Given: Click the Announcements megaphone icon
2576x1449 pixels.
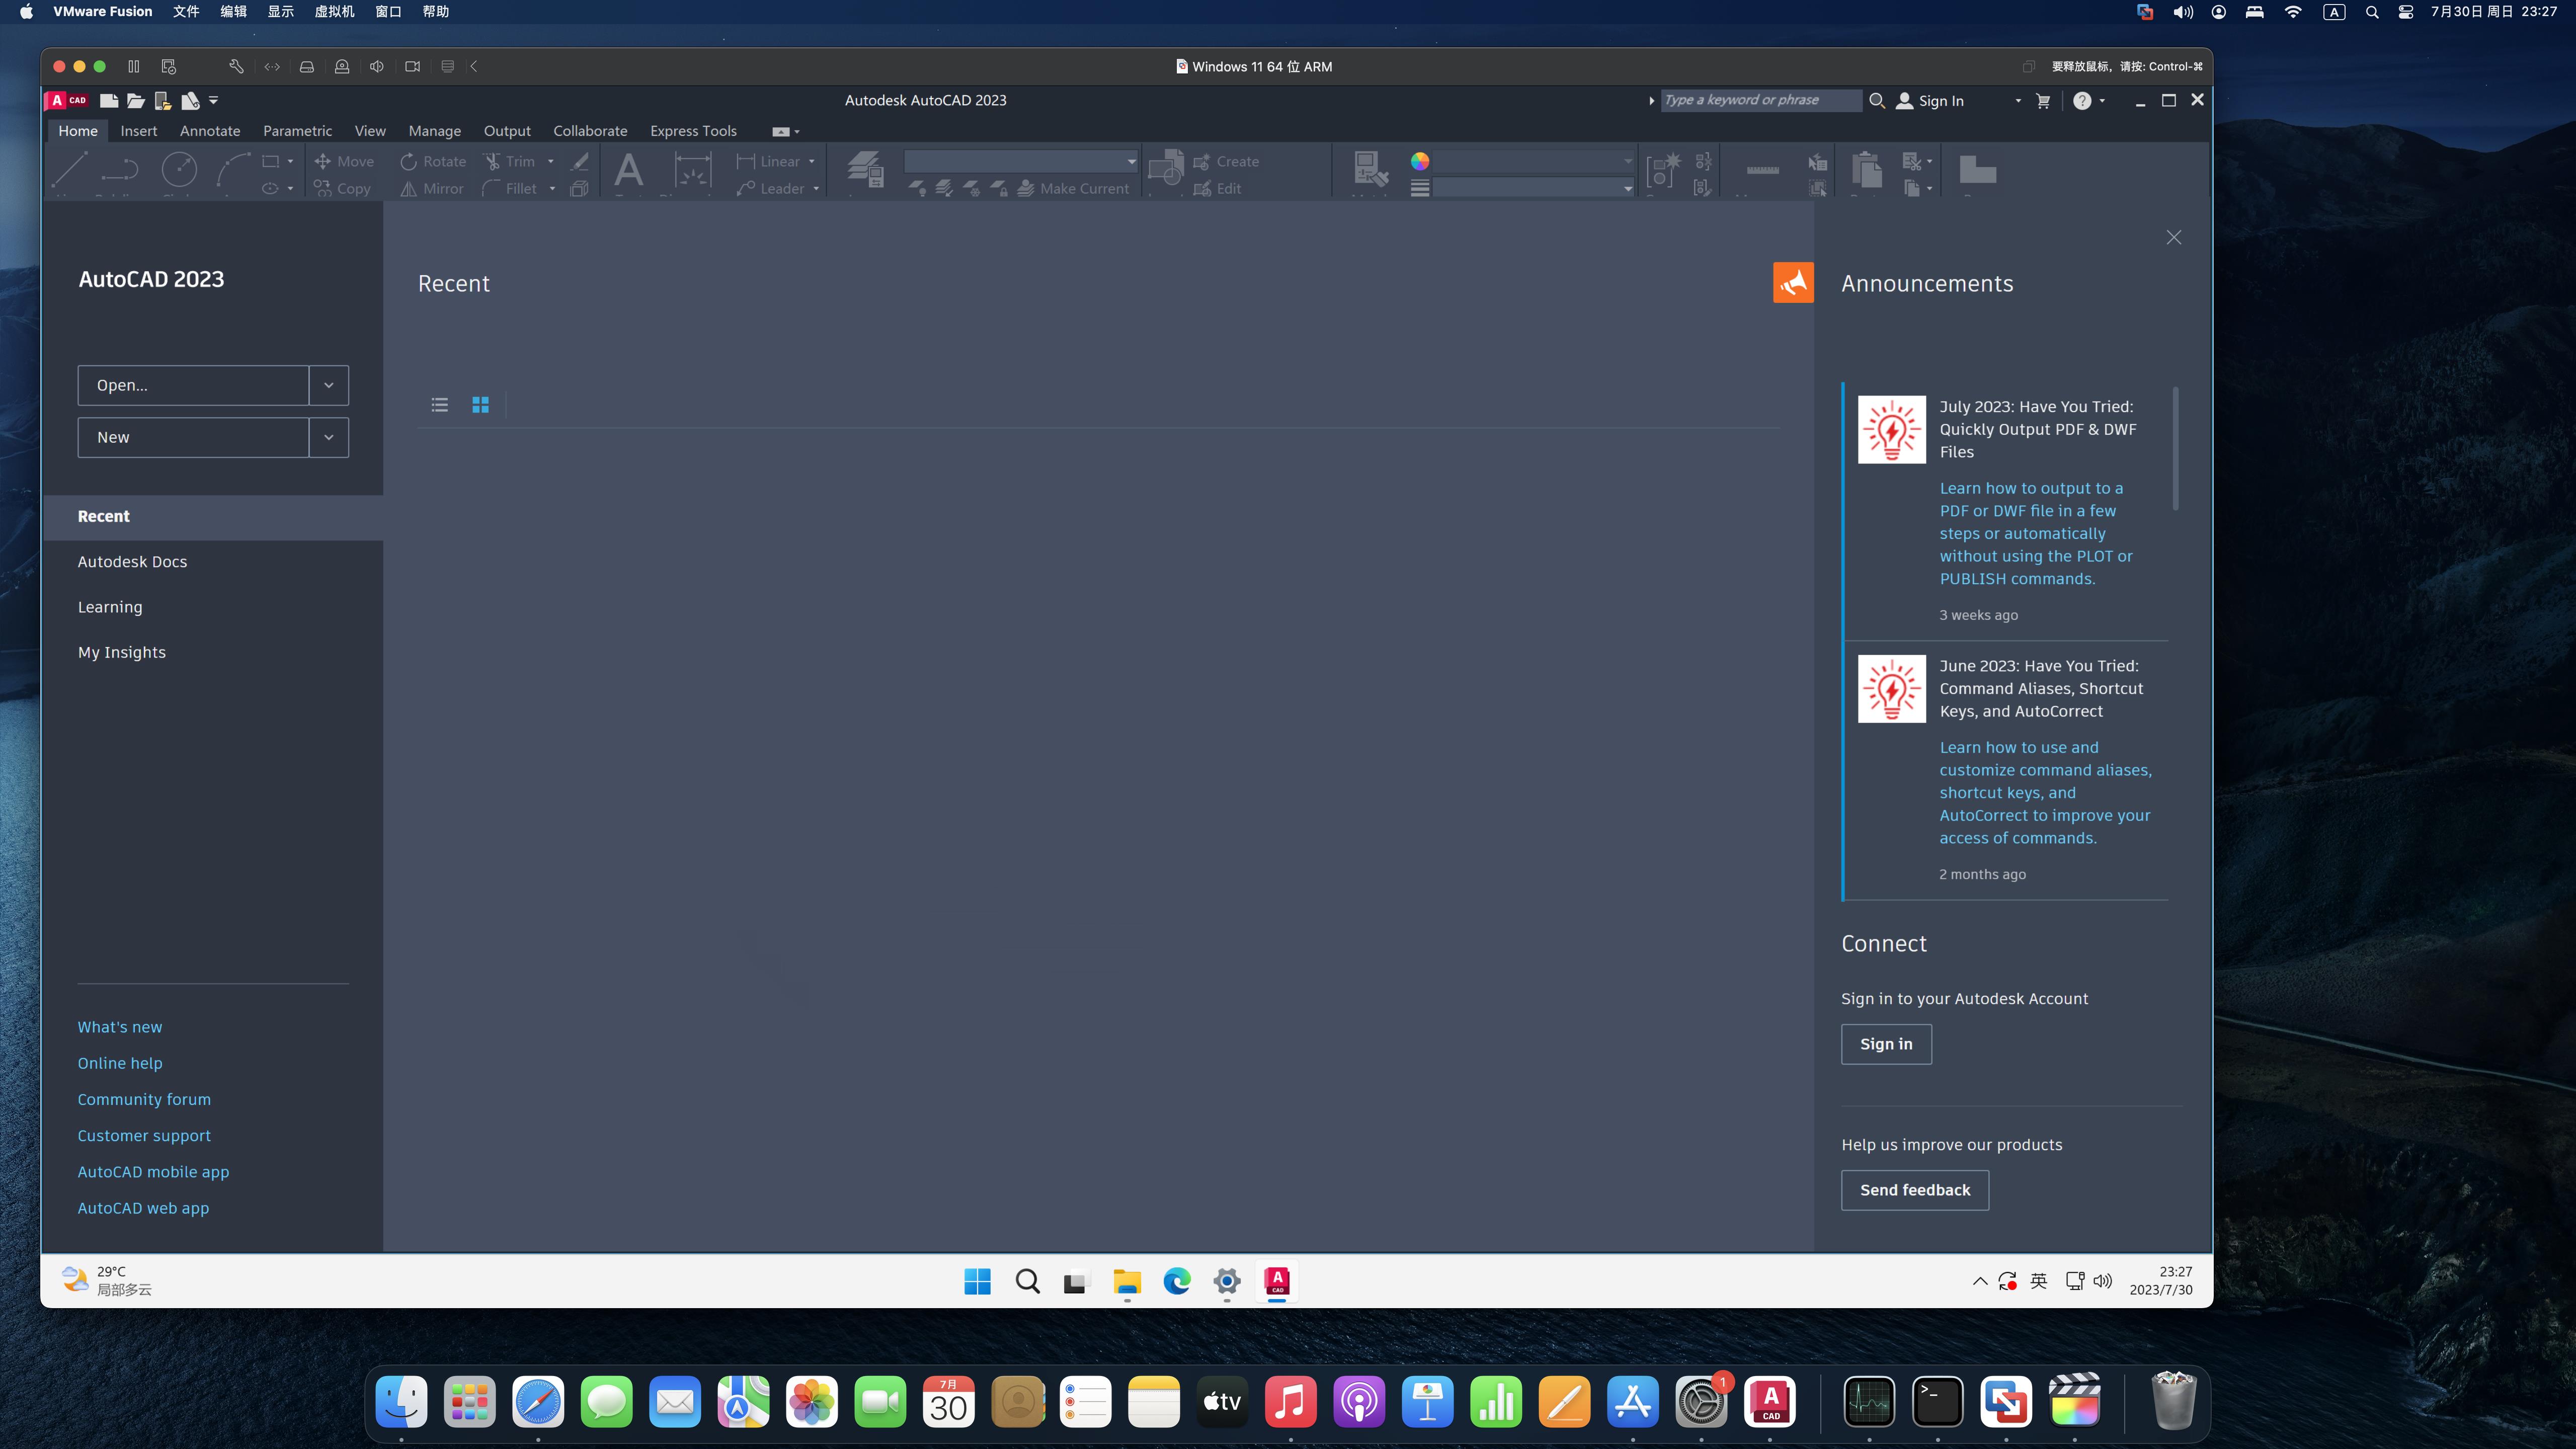Looking at the screenshot, I should point(1793,283).
